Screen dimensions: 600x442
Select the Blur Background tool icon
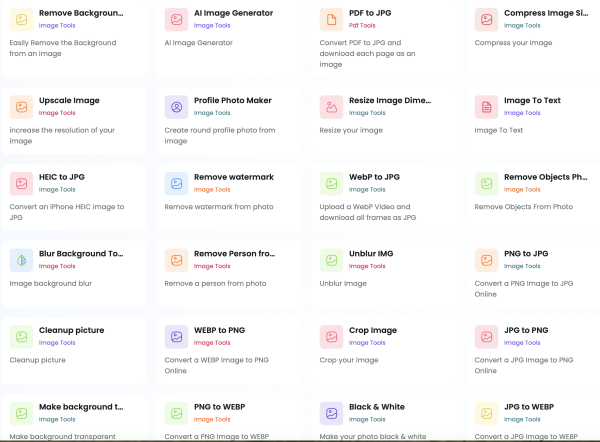click(22, 260)
